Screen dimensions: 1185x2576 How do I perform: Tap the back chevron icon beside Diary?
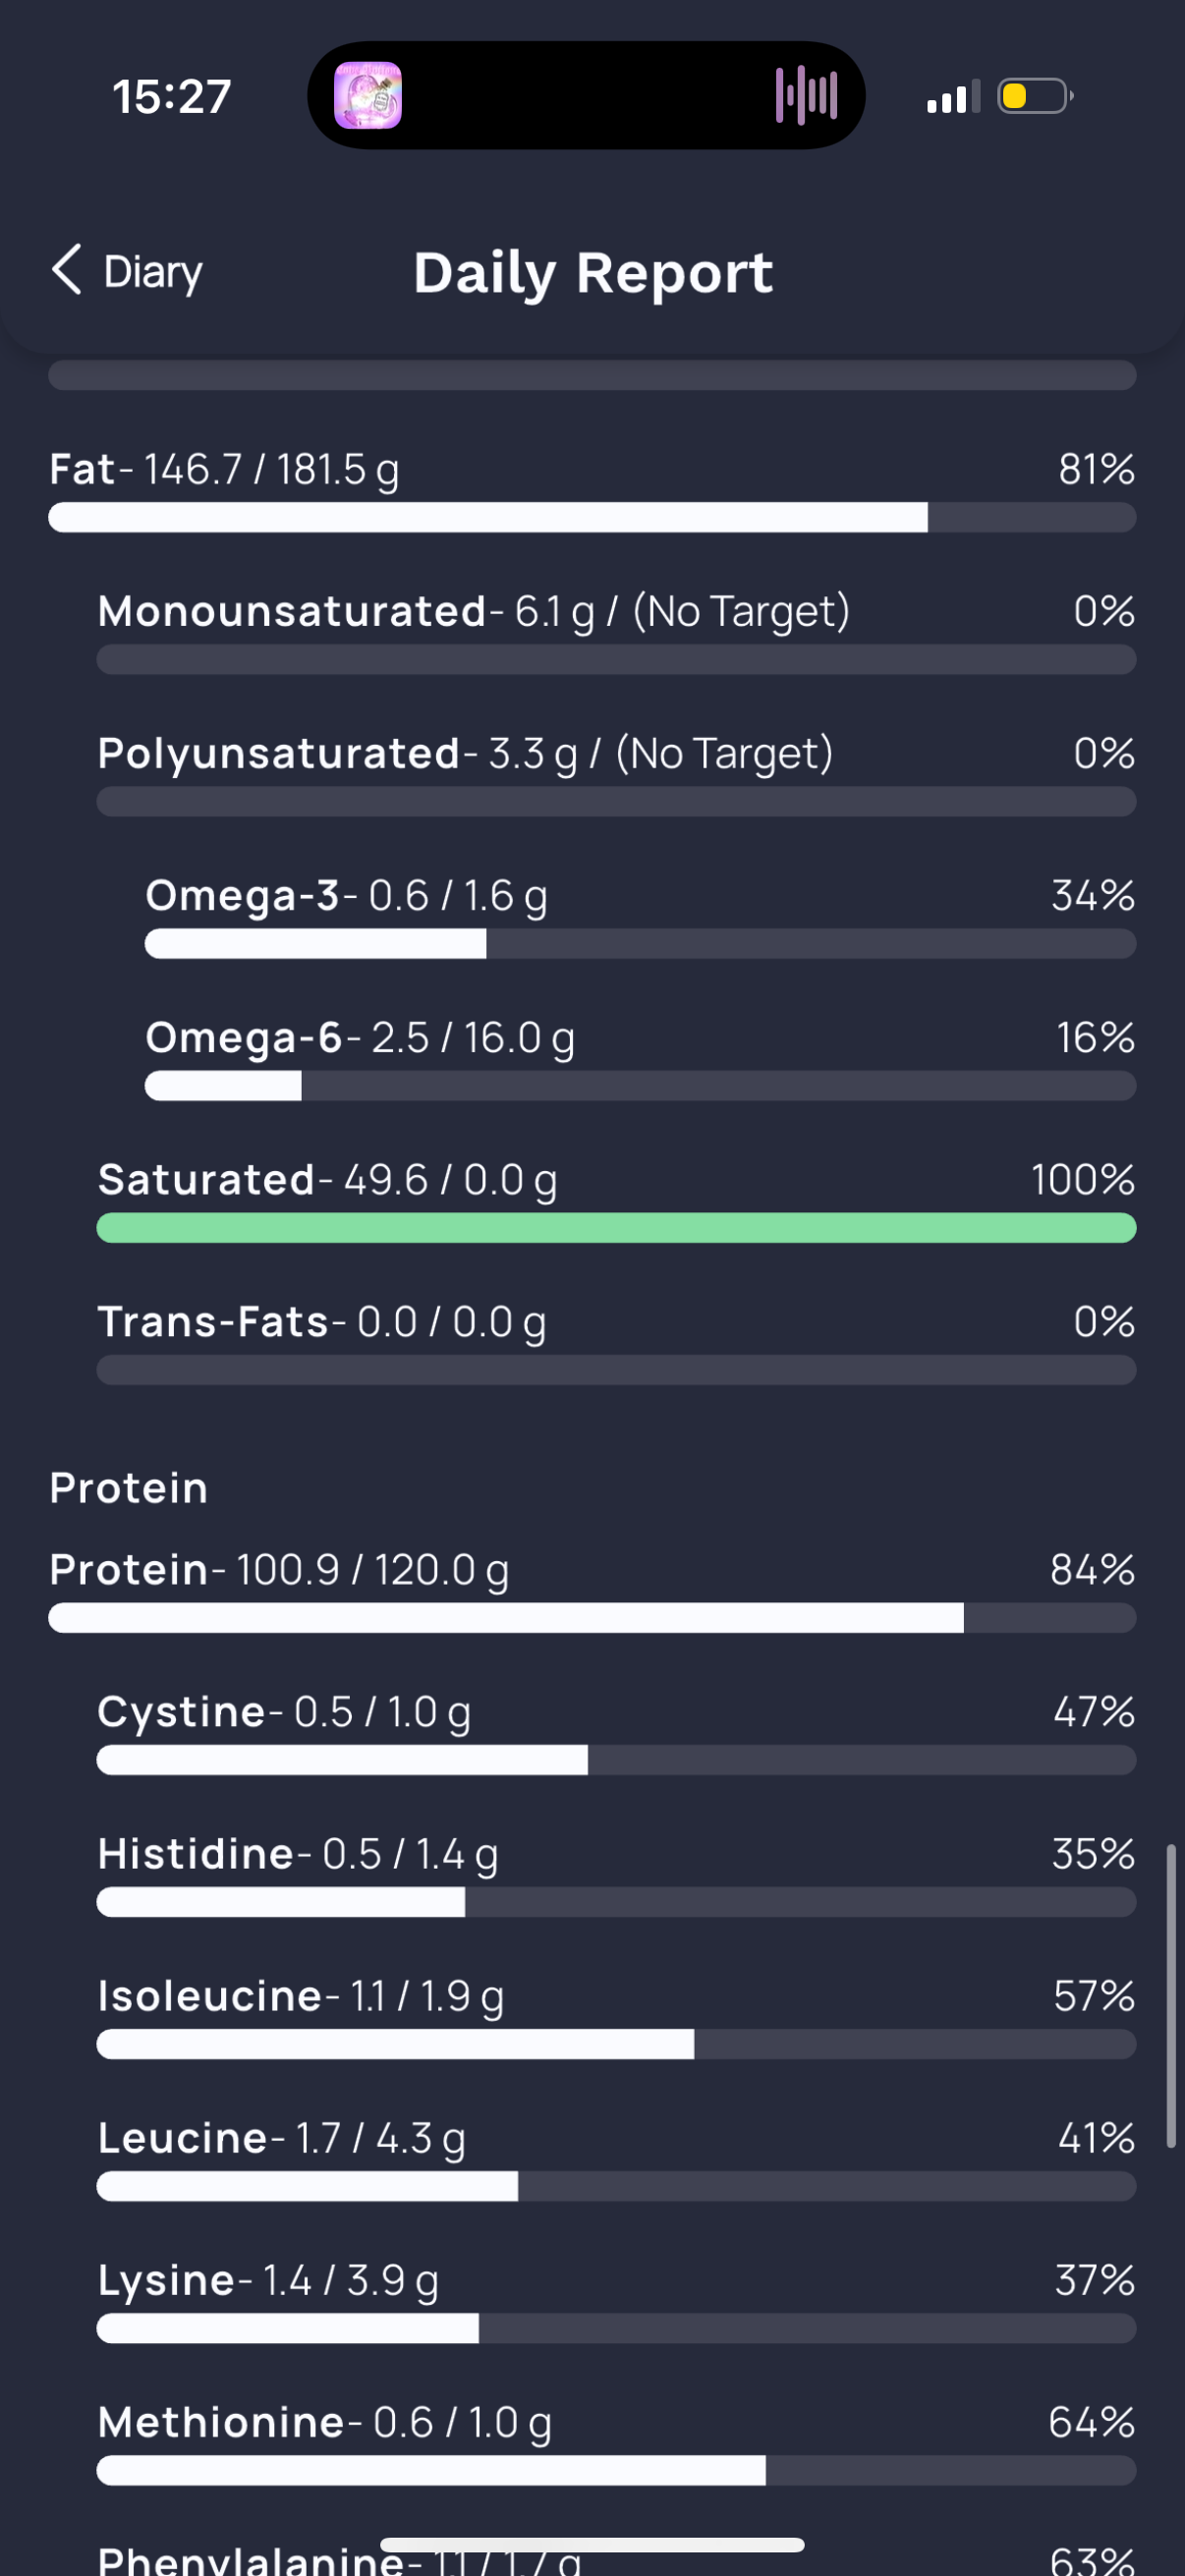[66, 270]
